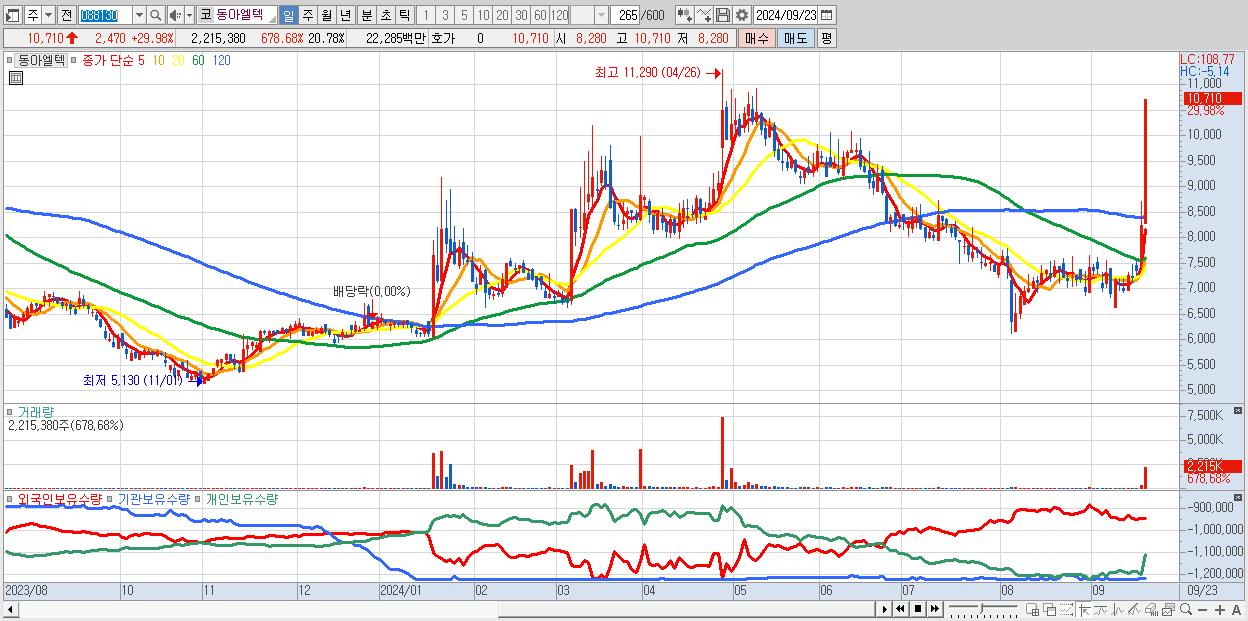Image resolution: width=1248 pixels, height=621 pixels.
Task: Click the stop button in replay controls
Action: click(917, 609)
